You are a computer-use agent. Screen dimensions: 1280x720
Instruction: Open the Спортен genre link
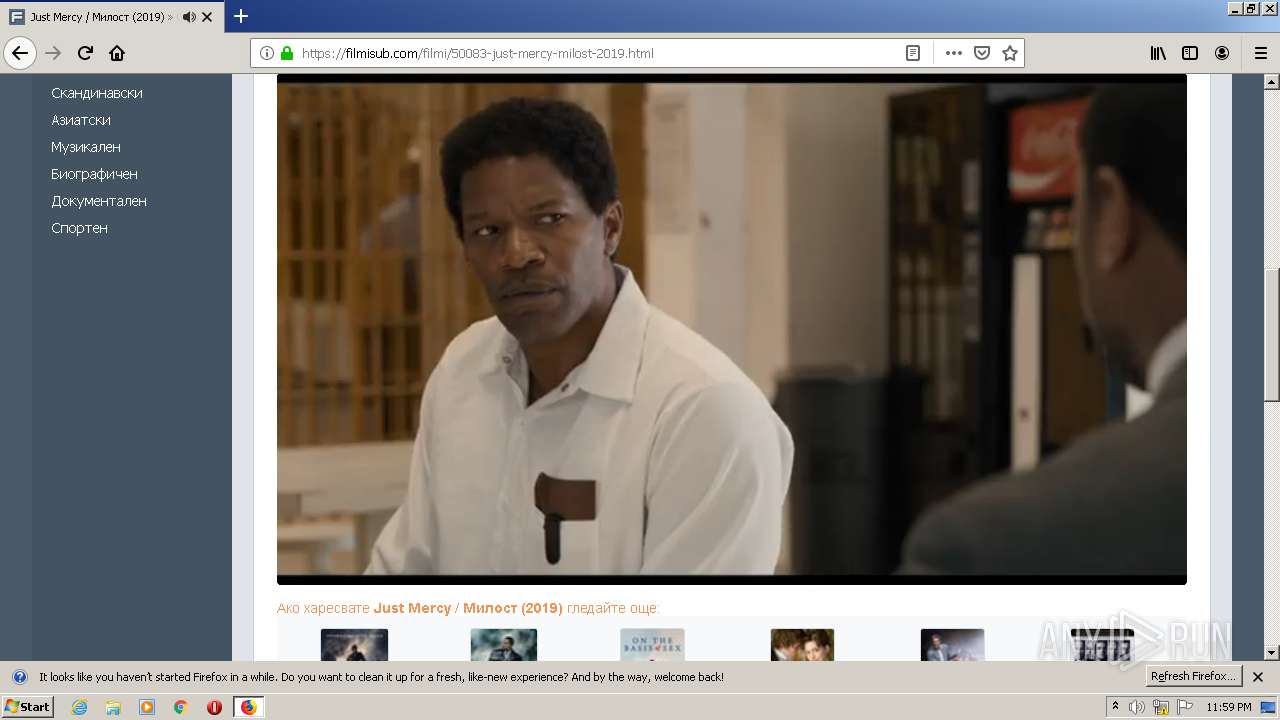click(x=80, y=228)
